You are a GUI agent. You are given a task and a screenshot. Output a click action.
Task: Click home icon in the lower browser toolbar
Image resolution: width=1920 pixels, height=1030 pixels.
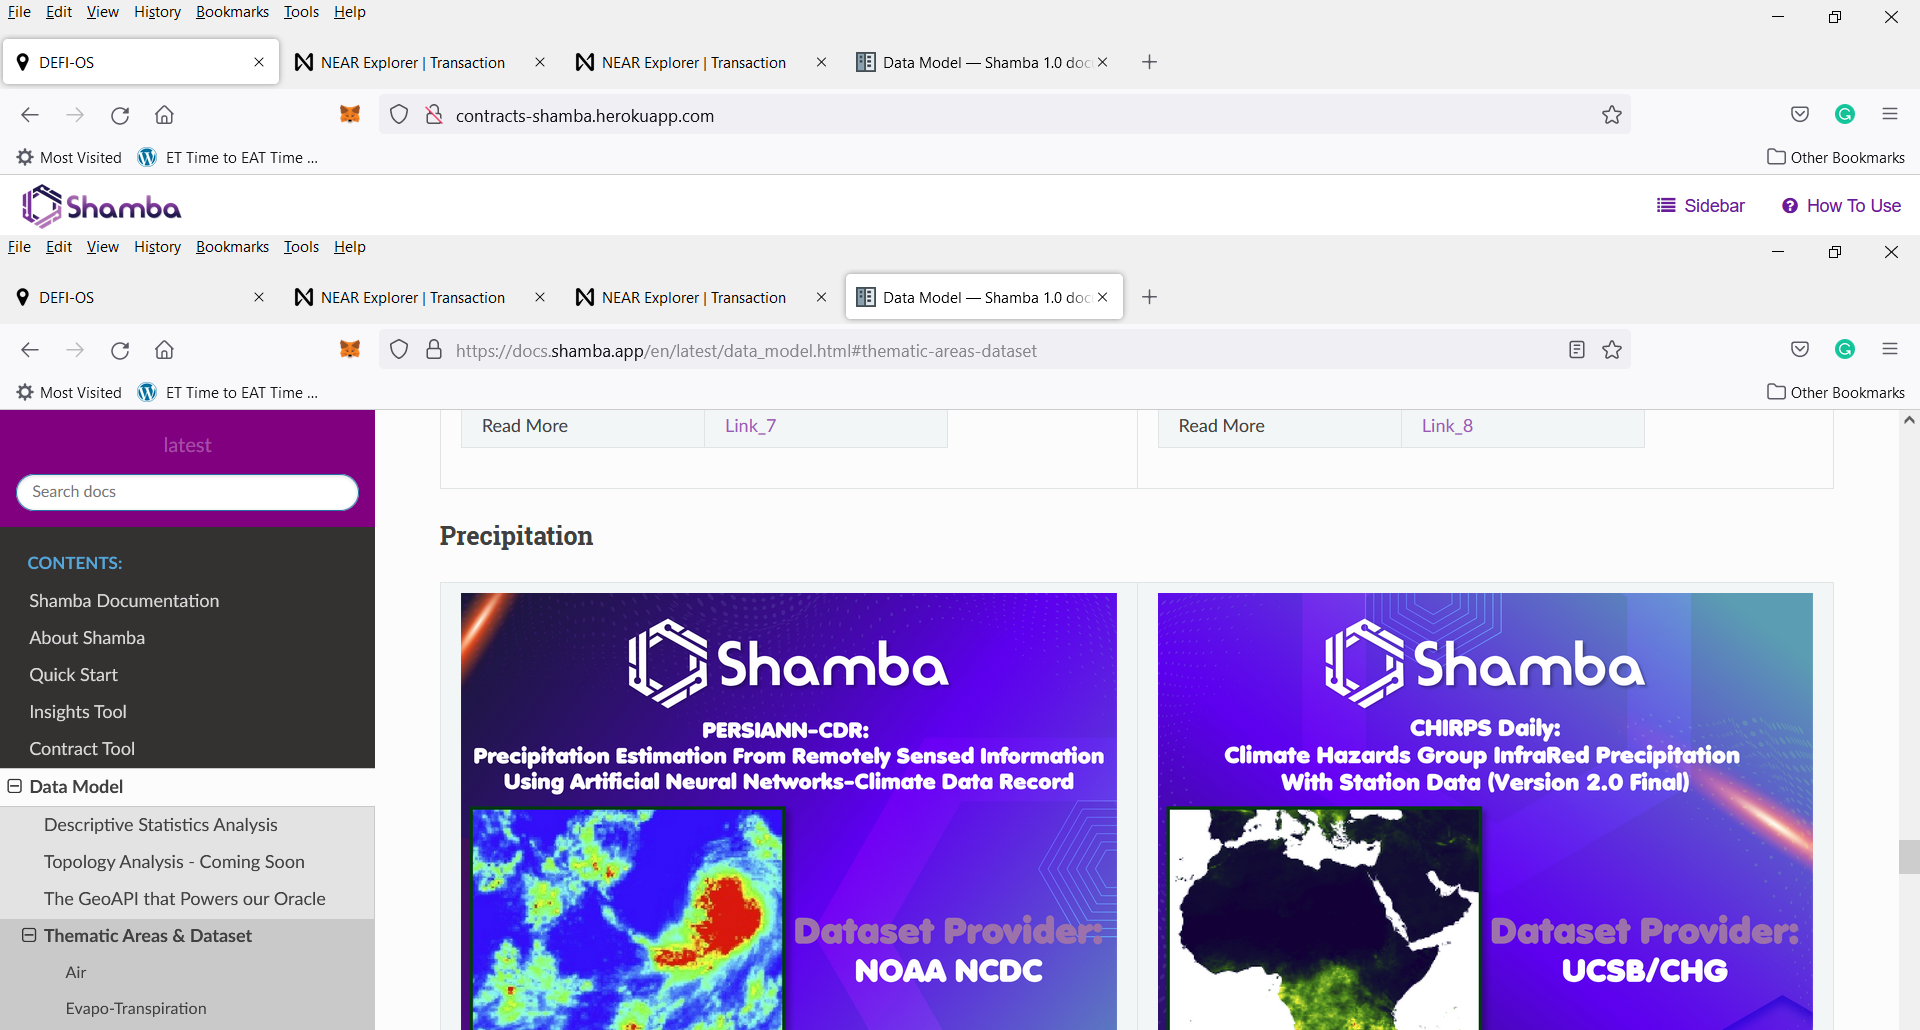click(x=165, y=350)
